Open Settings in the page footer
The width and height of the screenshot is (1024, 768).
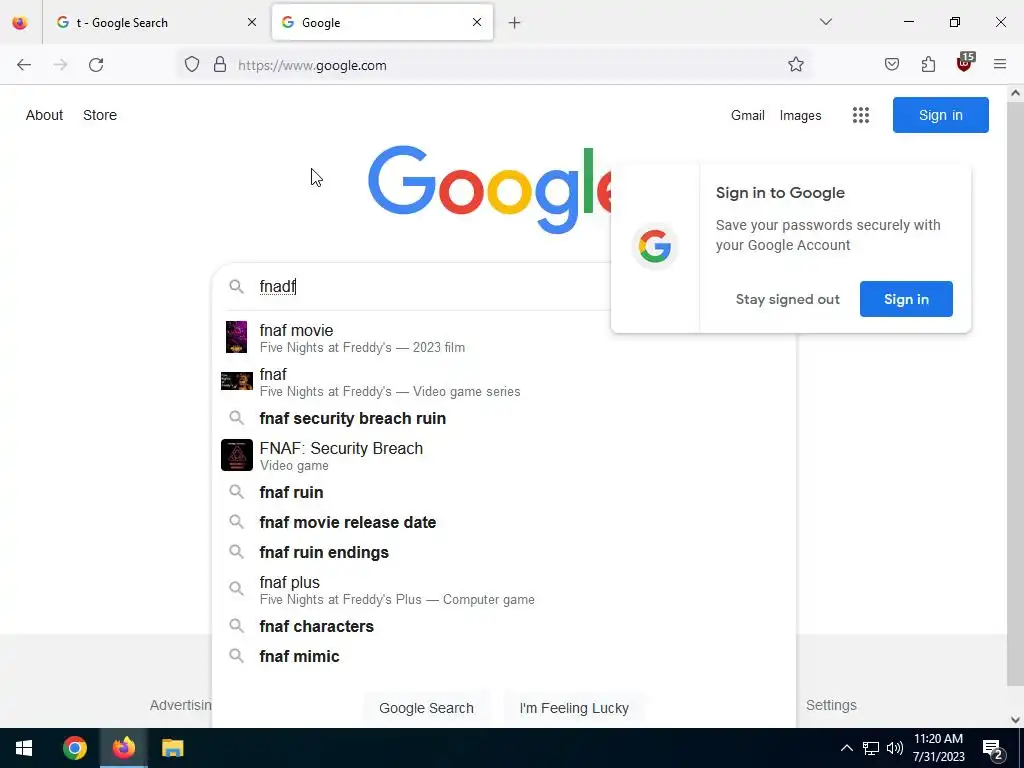(x=831, y=705)
